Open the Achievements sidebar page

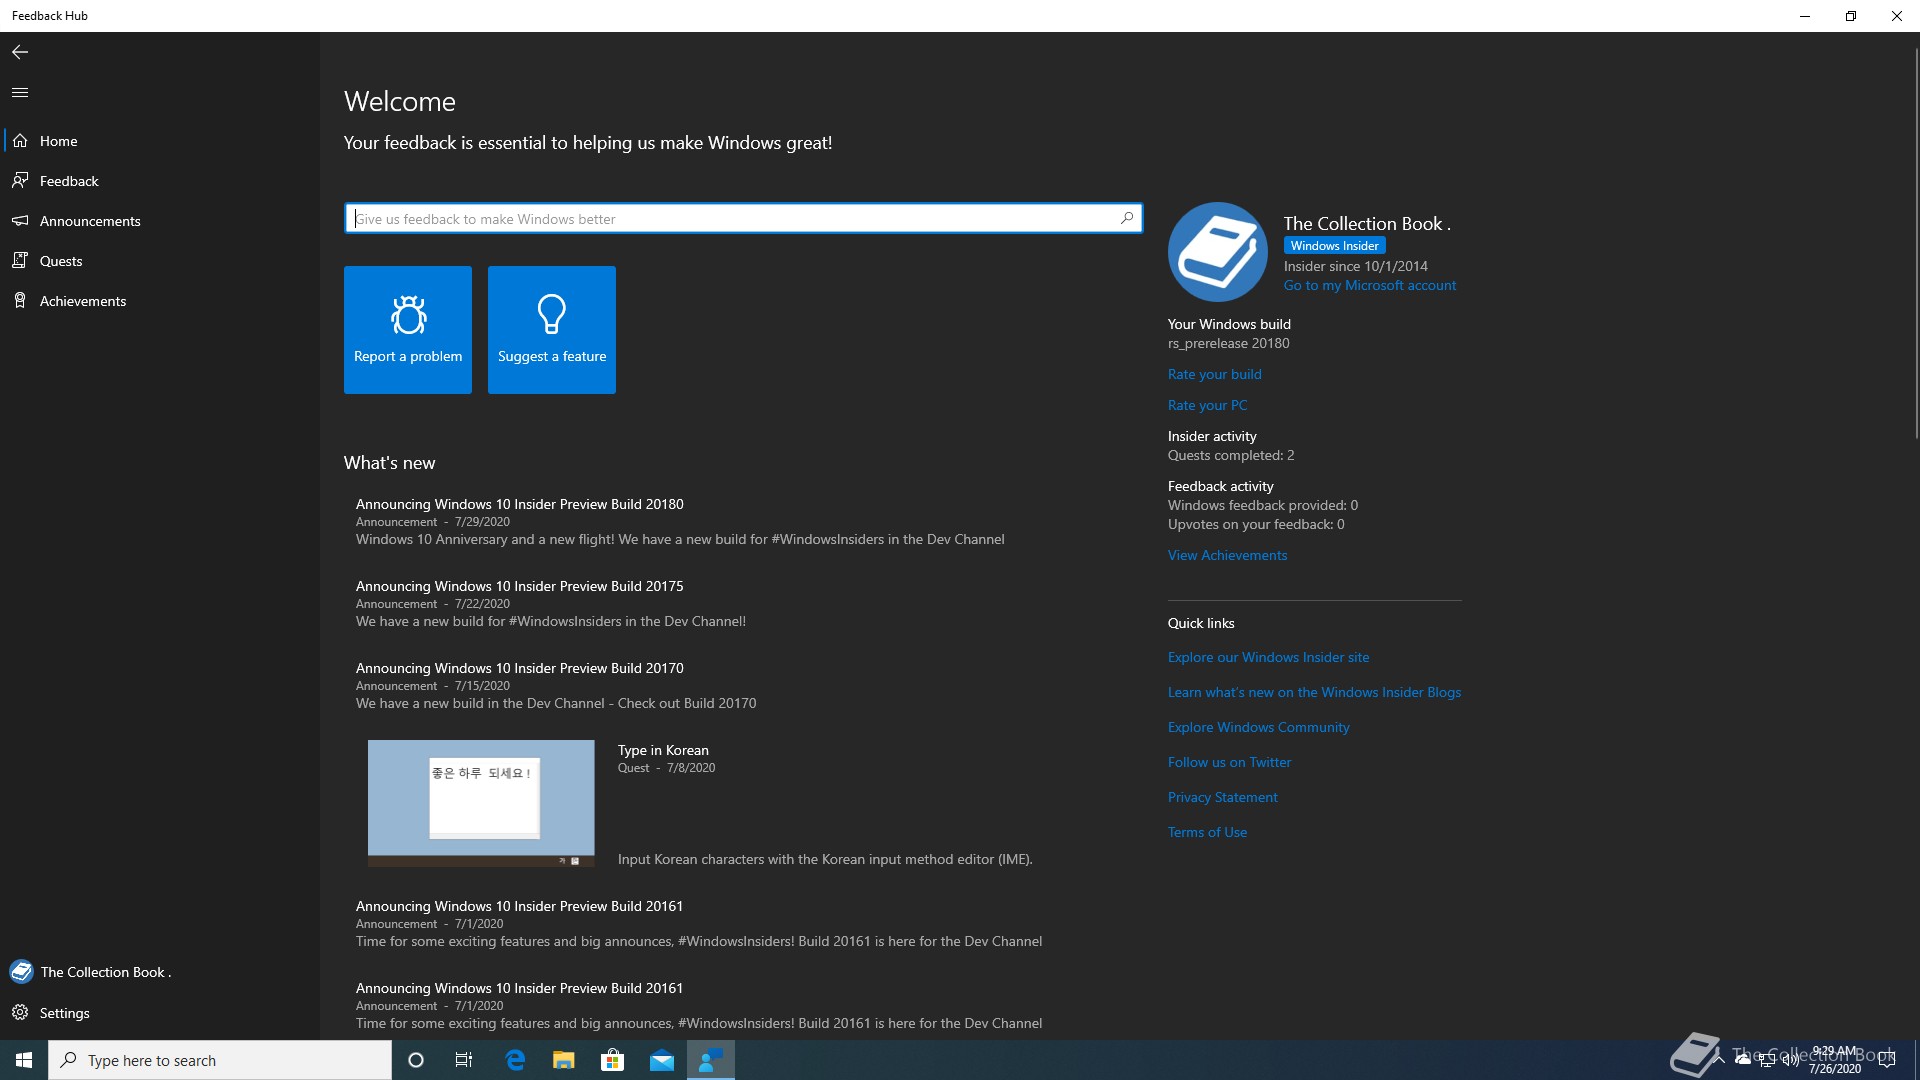83,301
